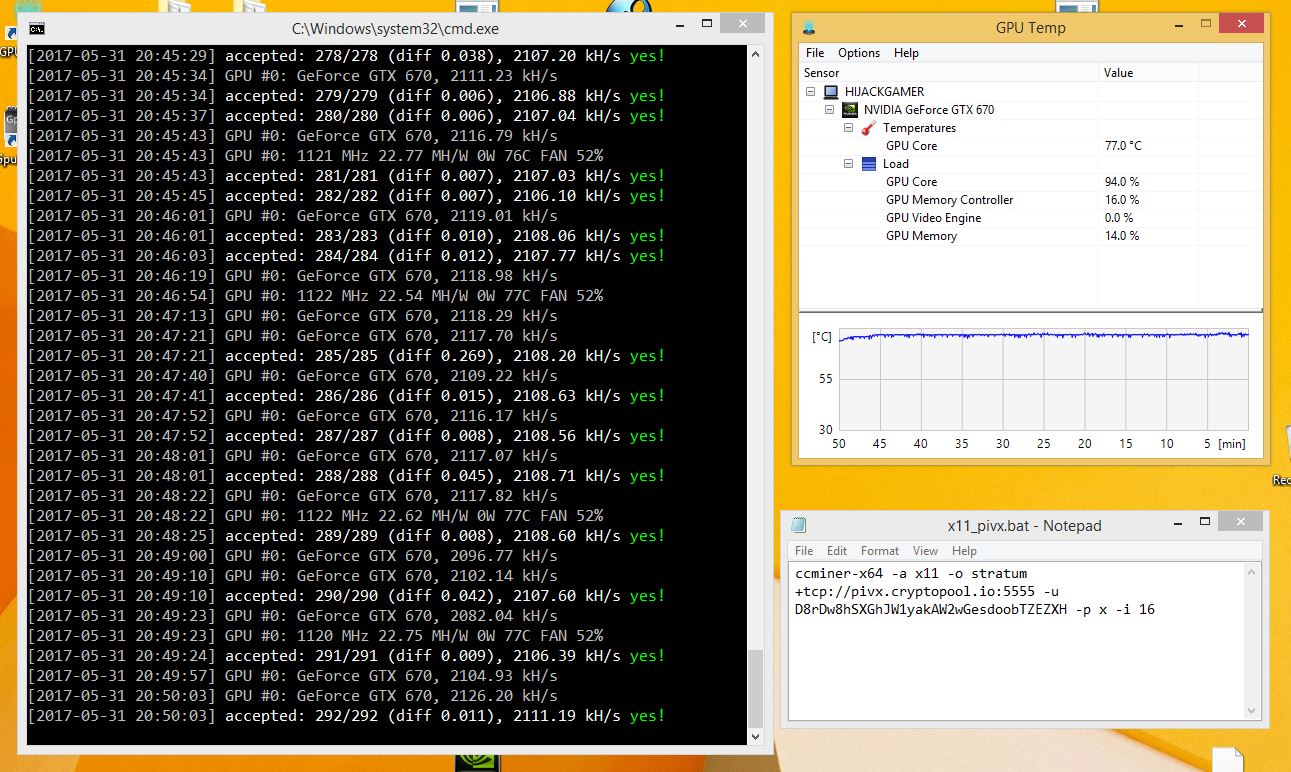Click the 77.0 °C temperature value
Screen dimensions: 1291x772
pyautogui.click(x=1123, y=146)
